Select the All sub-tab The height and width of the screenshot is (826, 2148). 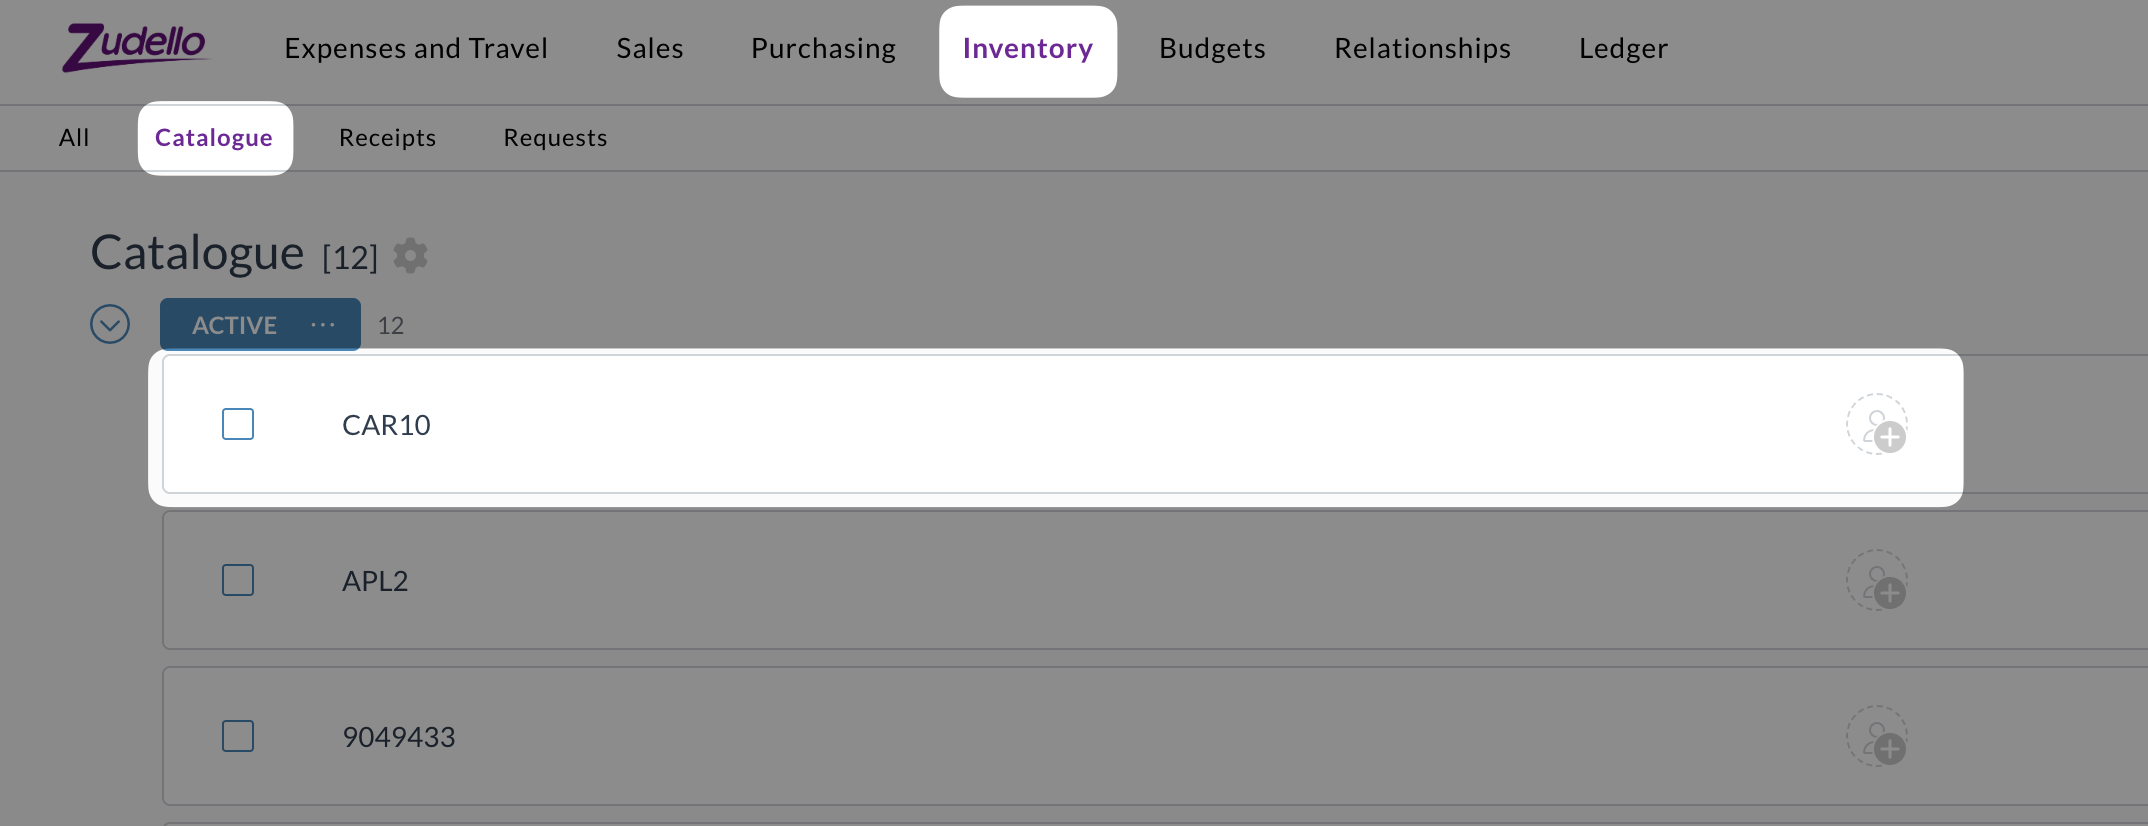tap(74, 138)
